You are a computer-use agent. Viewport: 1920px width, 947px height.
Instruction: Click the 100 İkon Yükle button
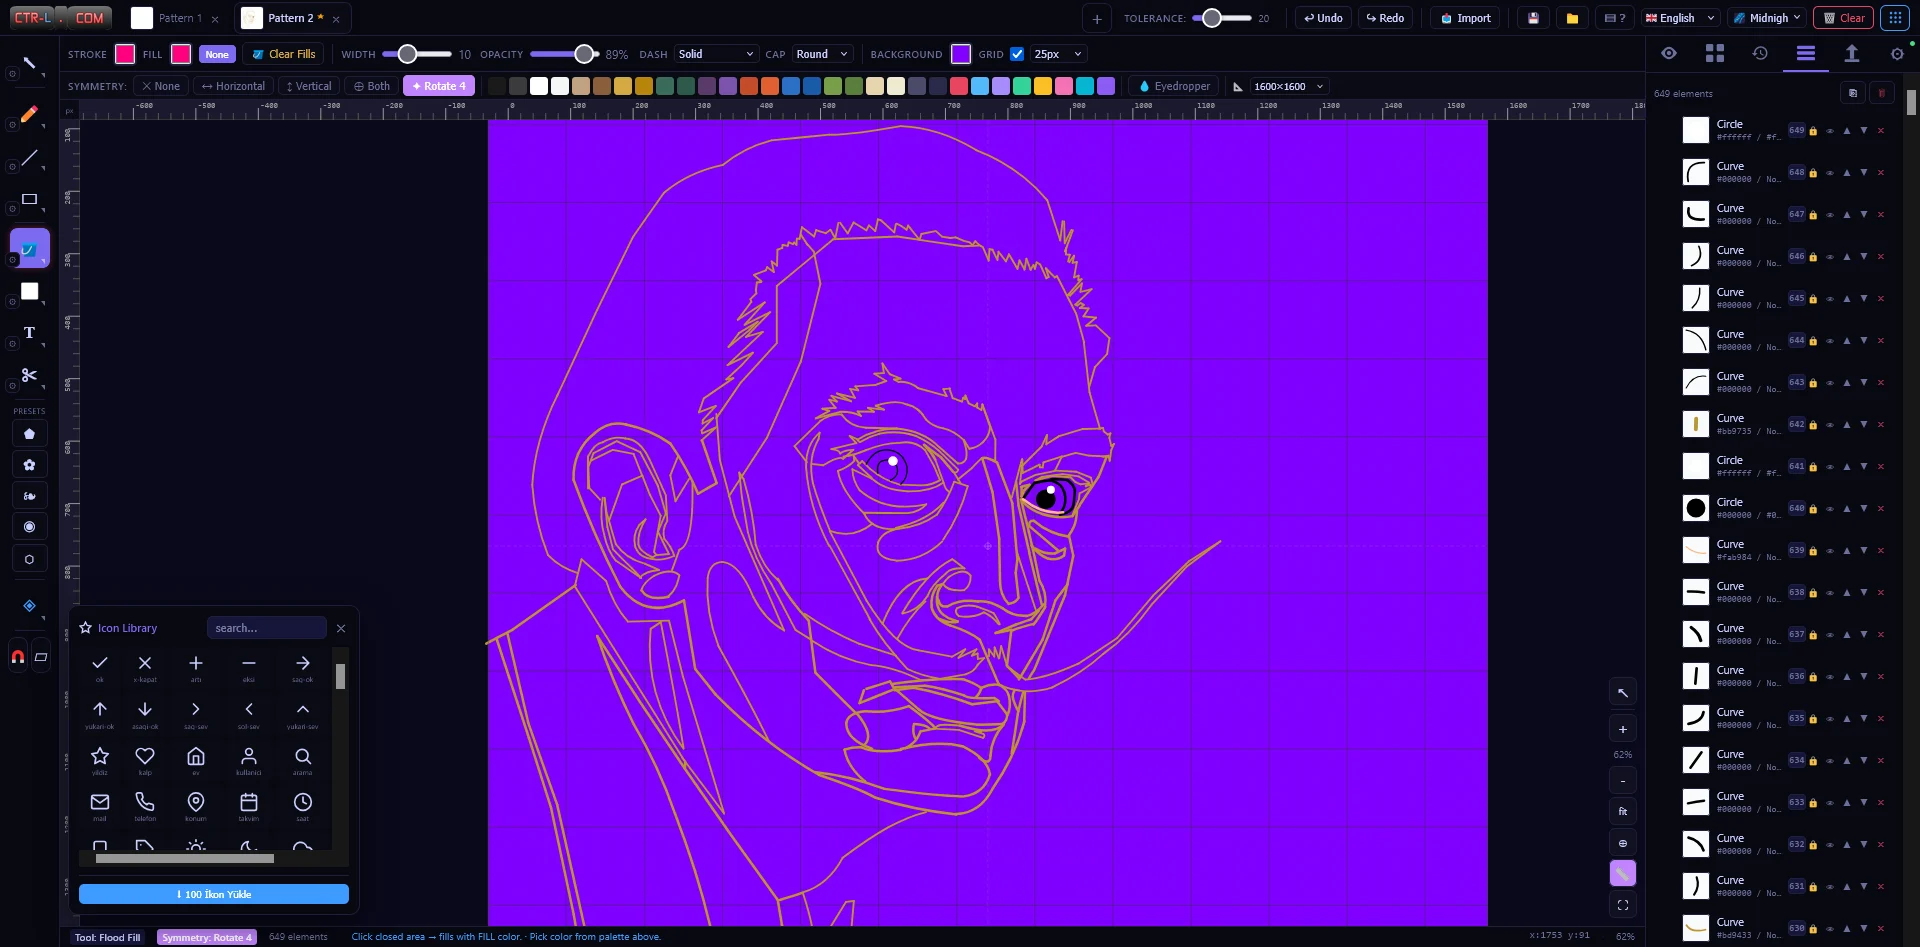coord(214,894)
